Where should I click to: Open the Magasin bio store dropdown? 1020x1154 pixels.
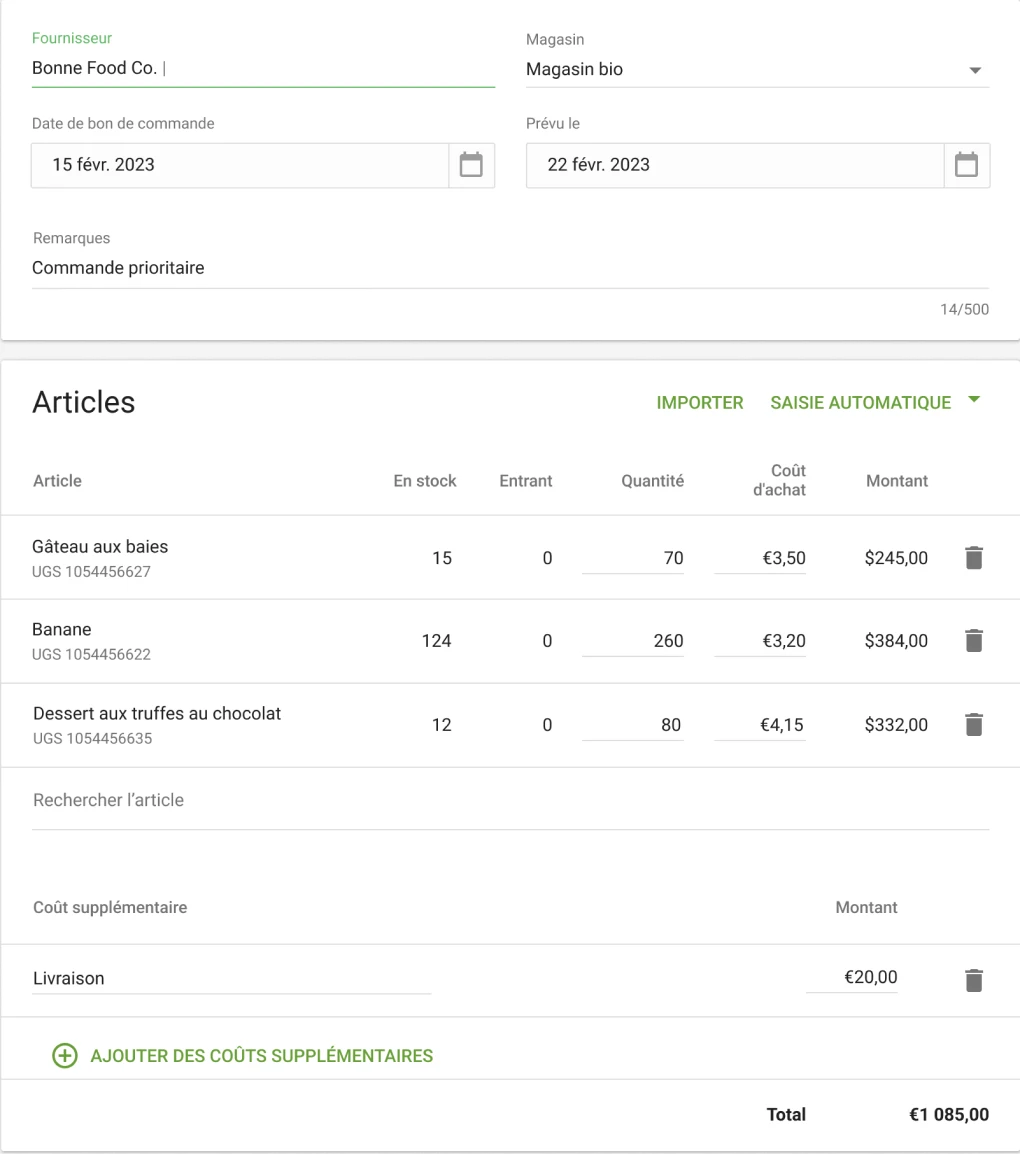973,70
